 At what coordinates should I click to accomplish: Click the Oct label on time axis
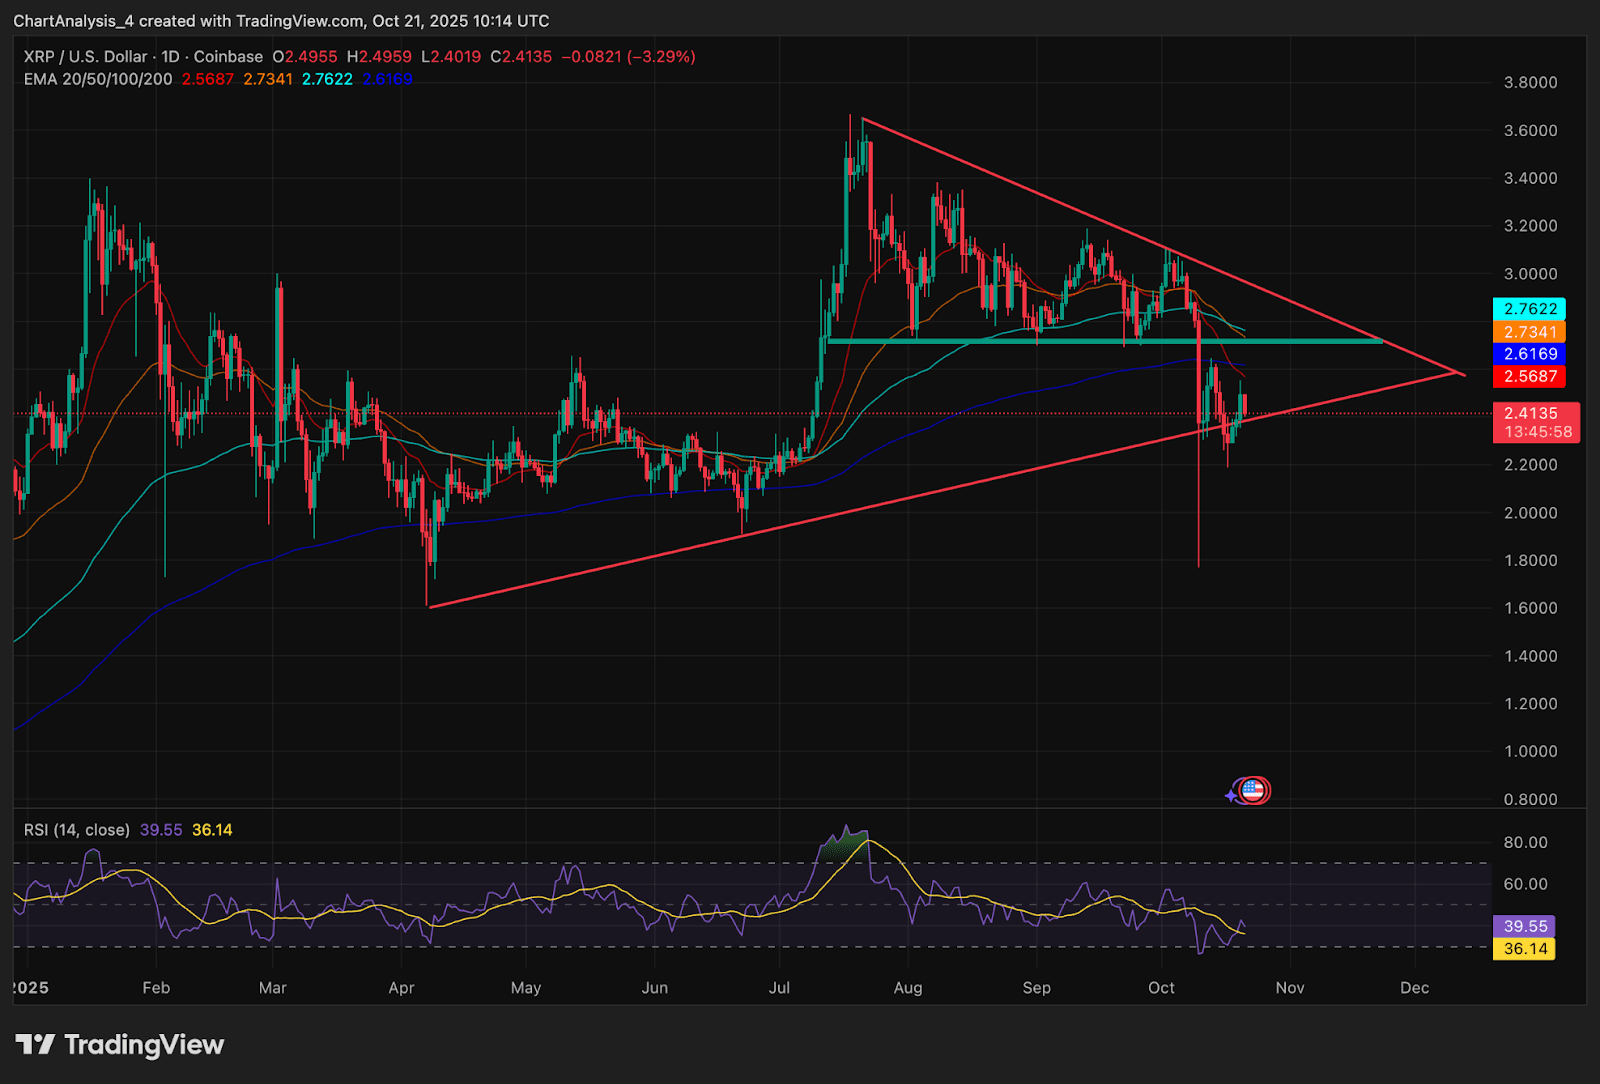[x=1161, y=988]
